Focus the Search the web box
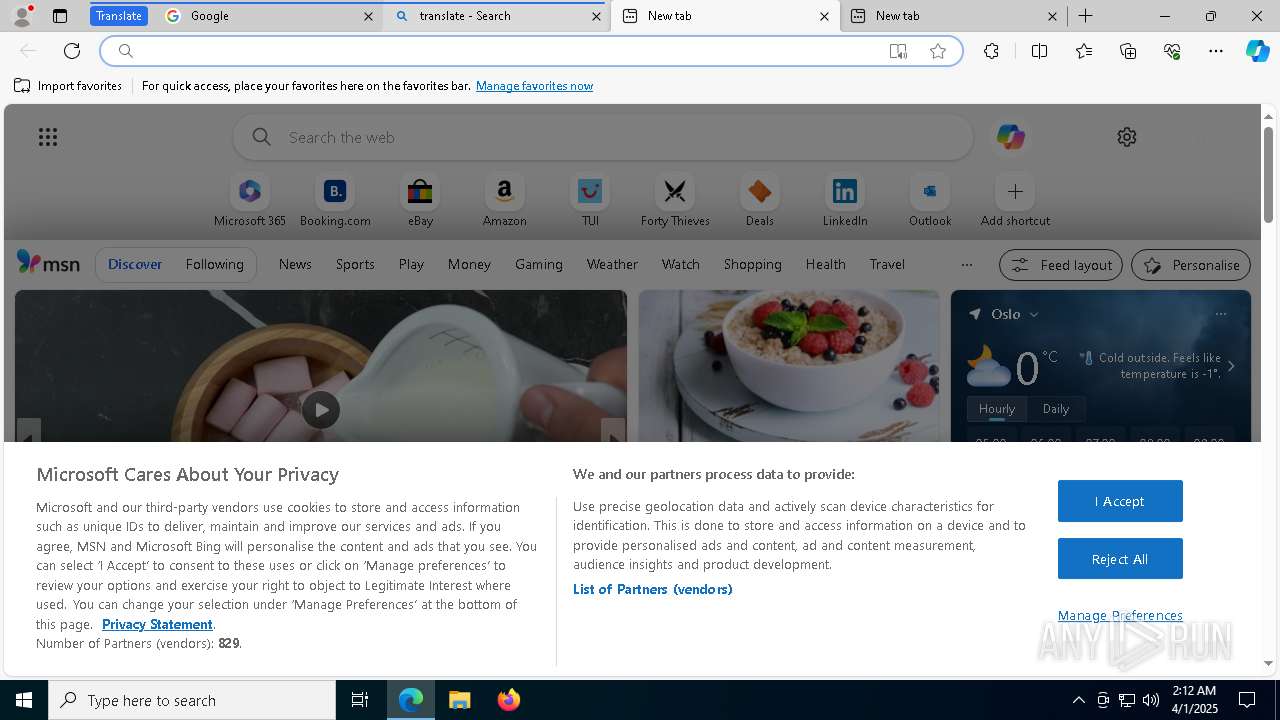1280x720 pixels. pyautogui.click(x=602, y=137)
